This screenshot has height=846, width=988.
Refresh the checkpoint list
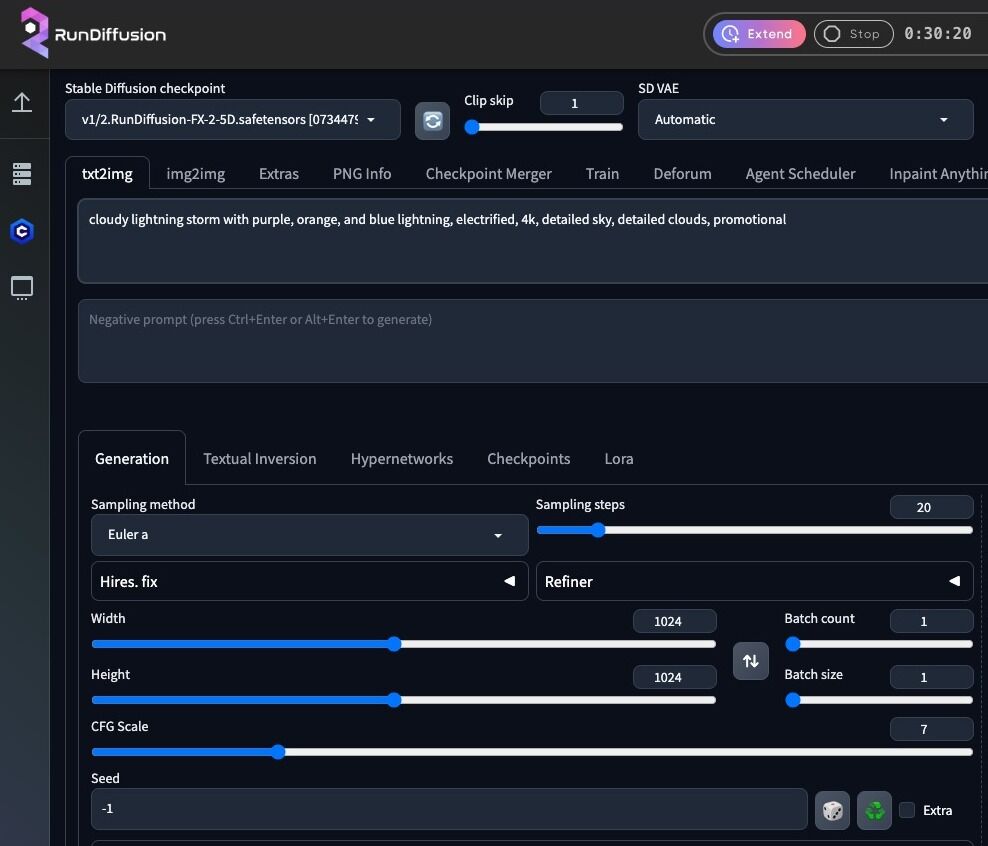click(x=432, y=120)
